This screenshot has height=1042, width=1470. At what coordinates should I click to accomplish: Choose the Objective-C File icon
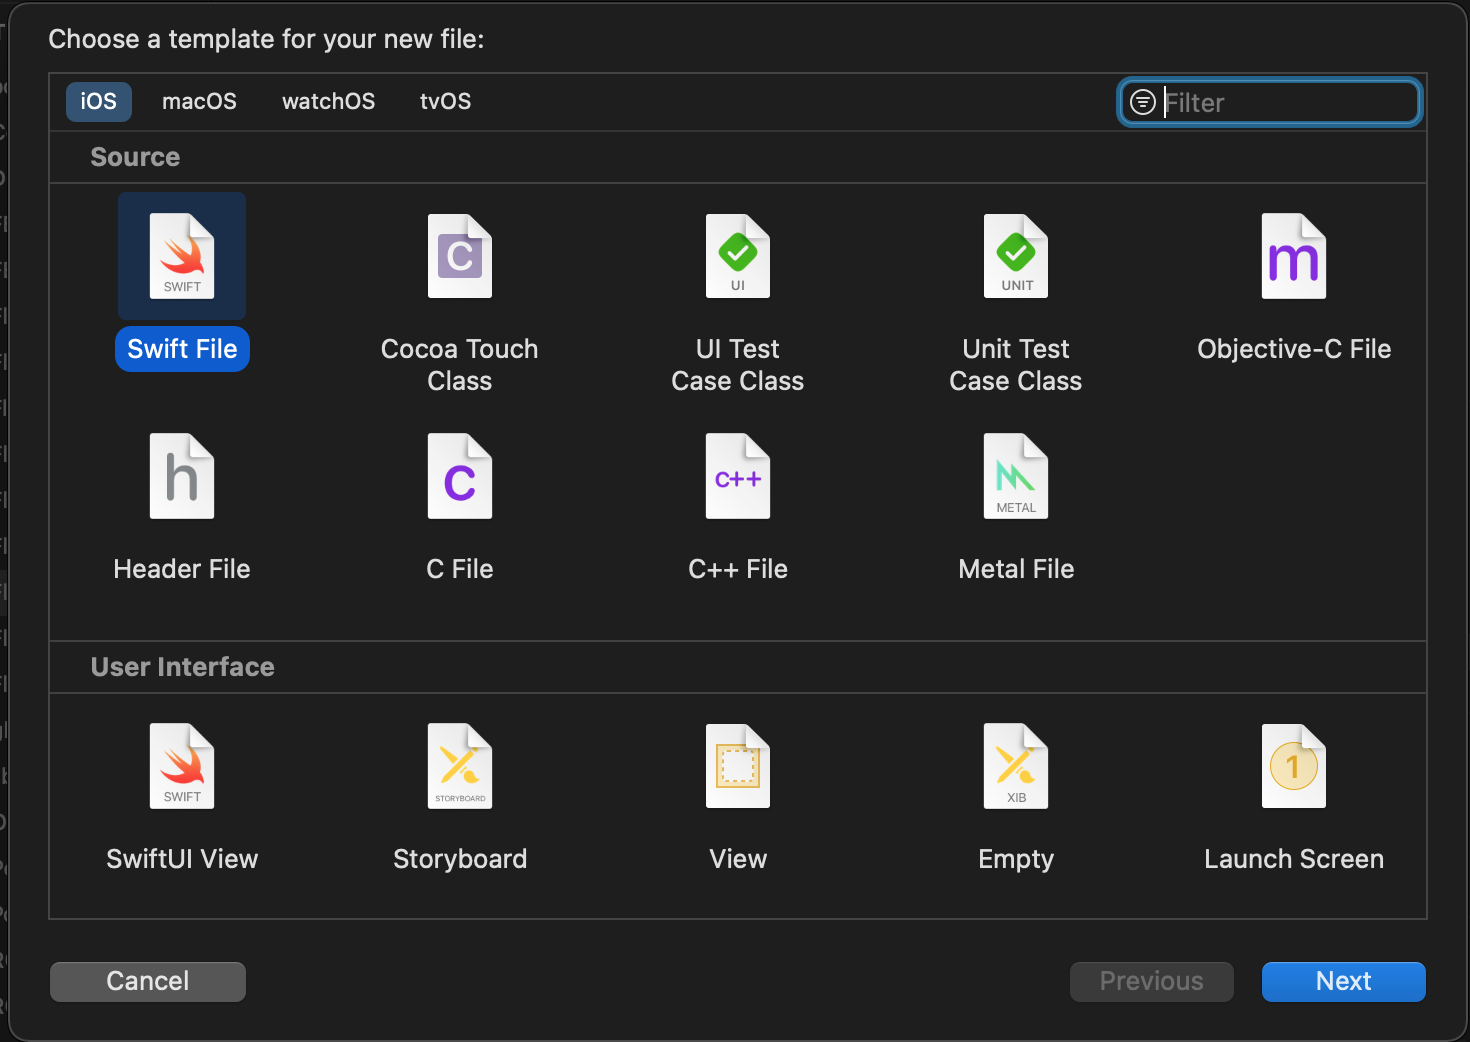[x=1294, y=256]
